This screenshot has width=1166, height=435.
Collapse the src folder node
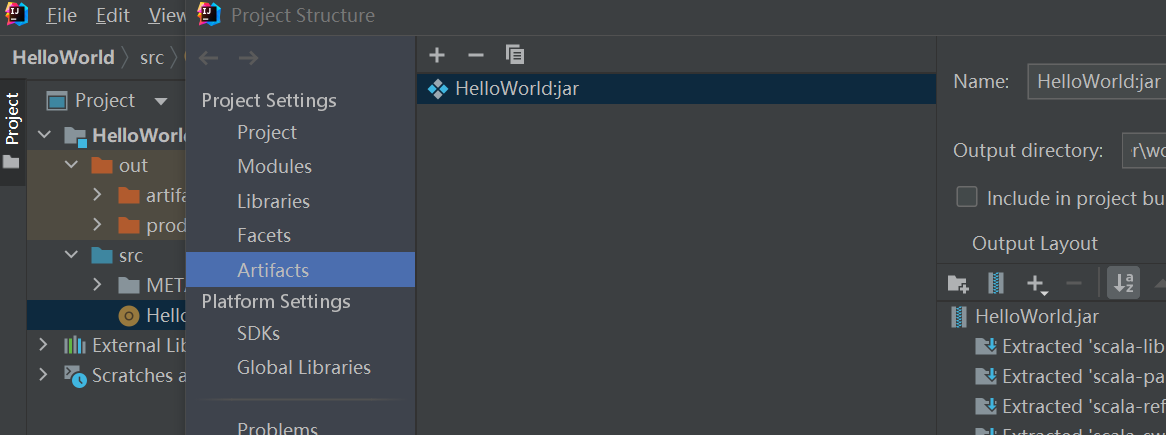point(71,255)
